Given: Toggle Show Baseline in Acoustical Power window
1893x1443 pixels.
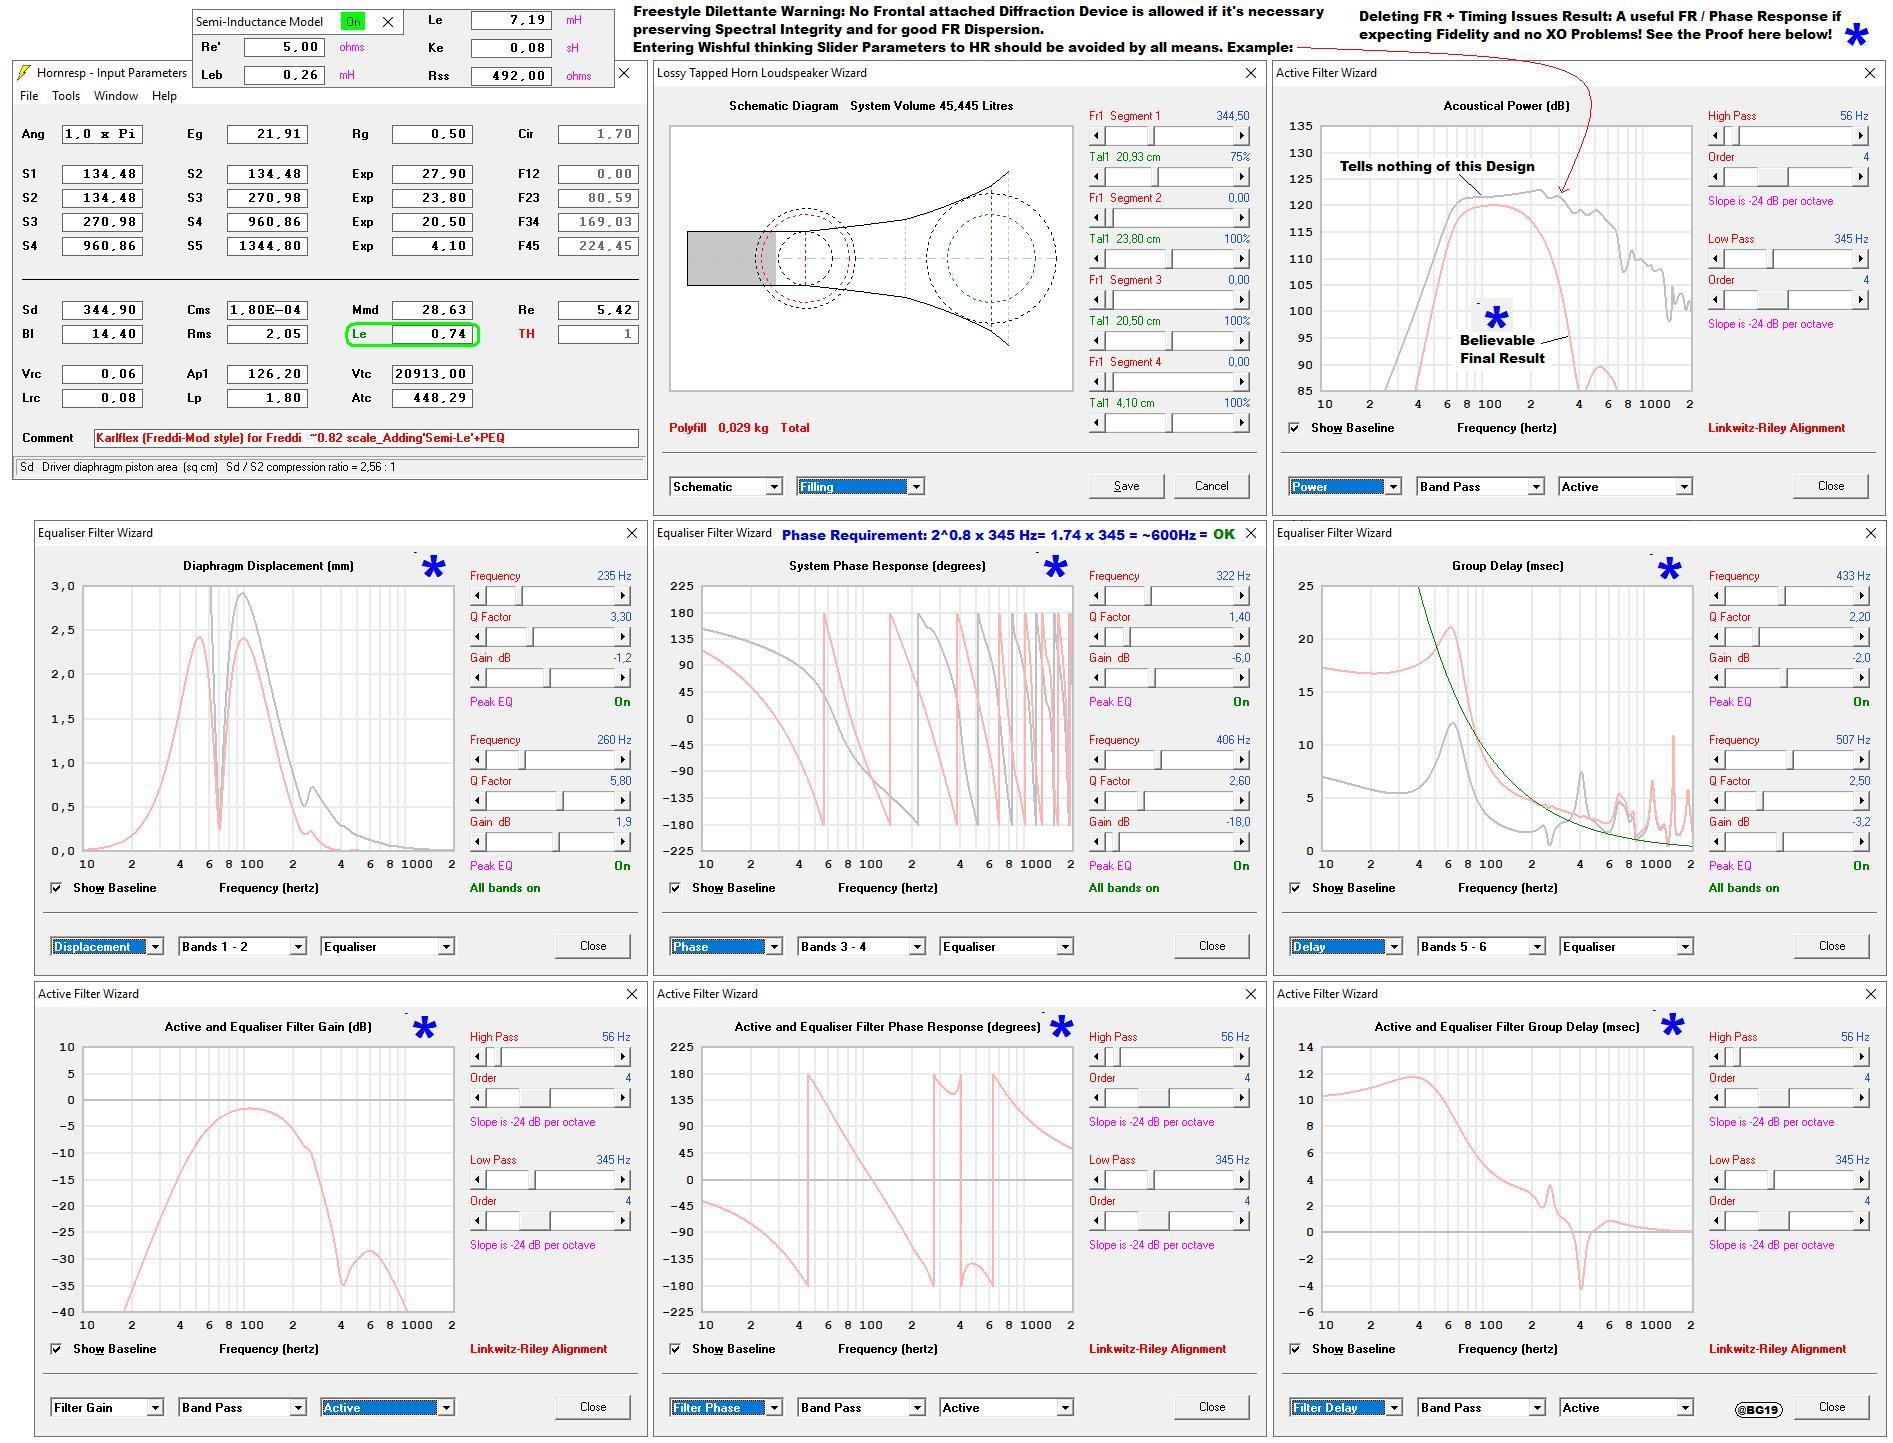Looking at the screenshot, I should (x=1295, y=428).
